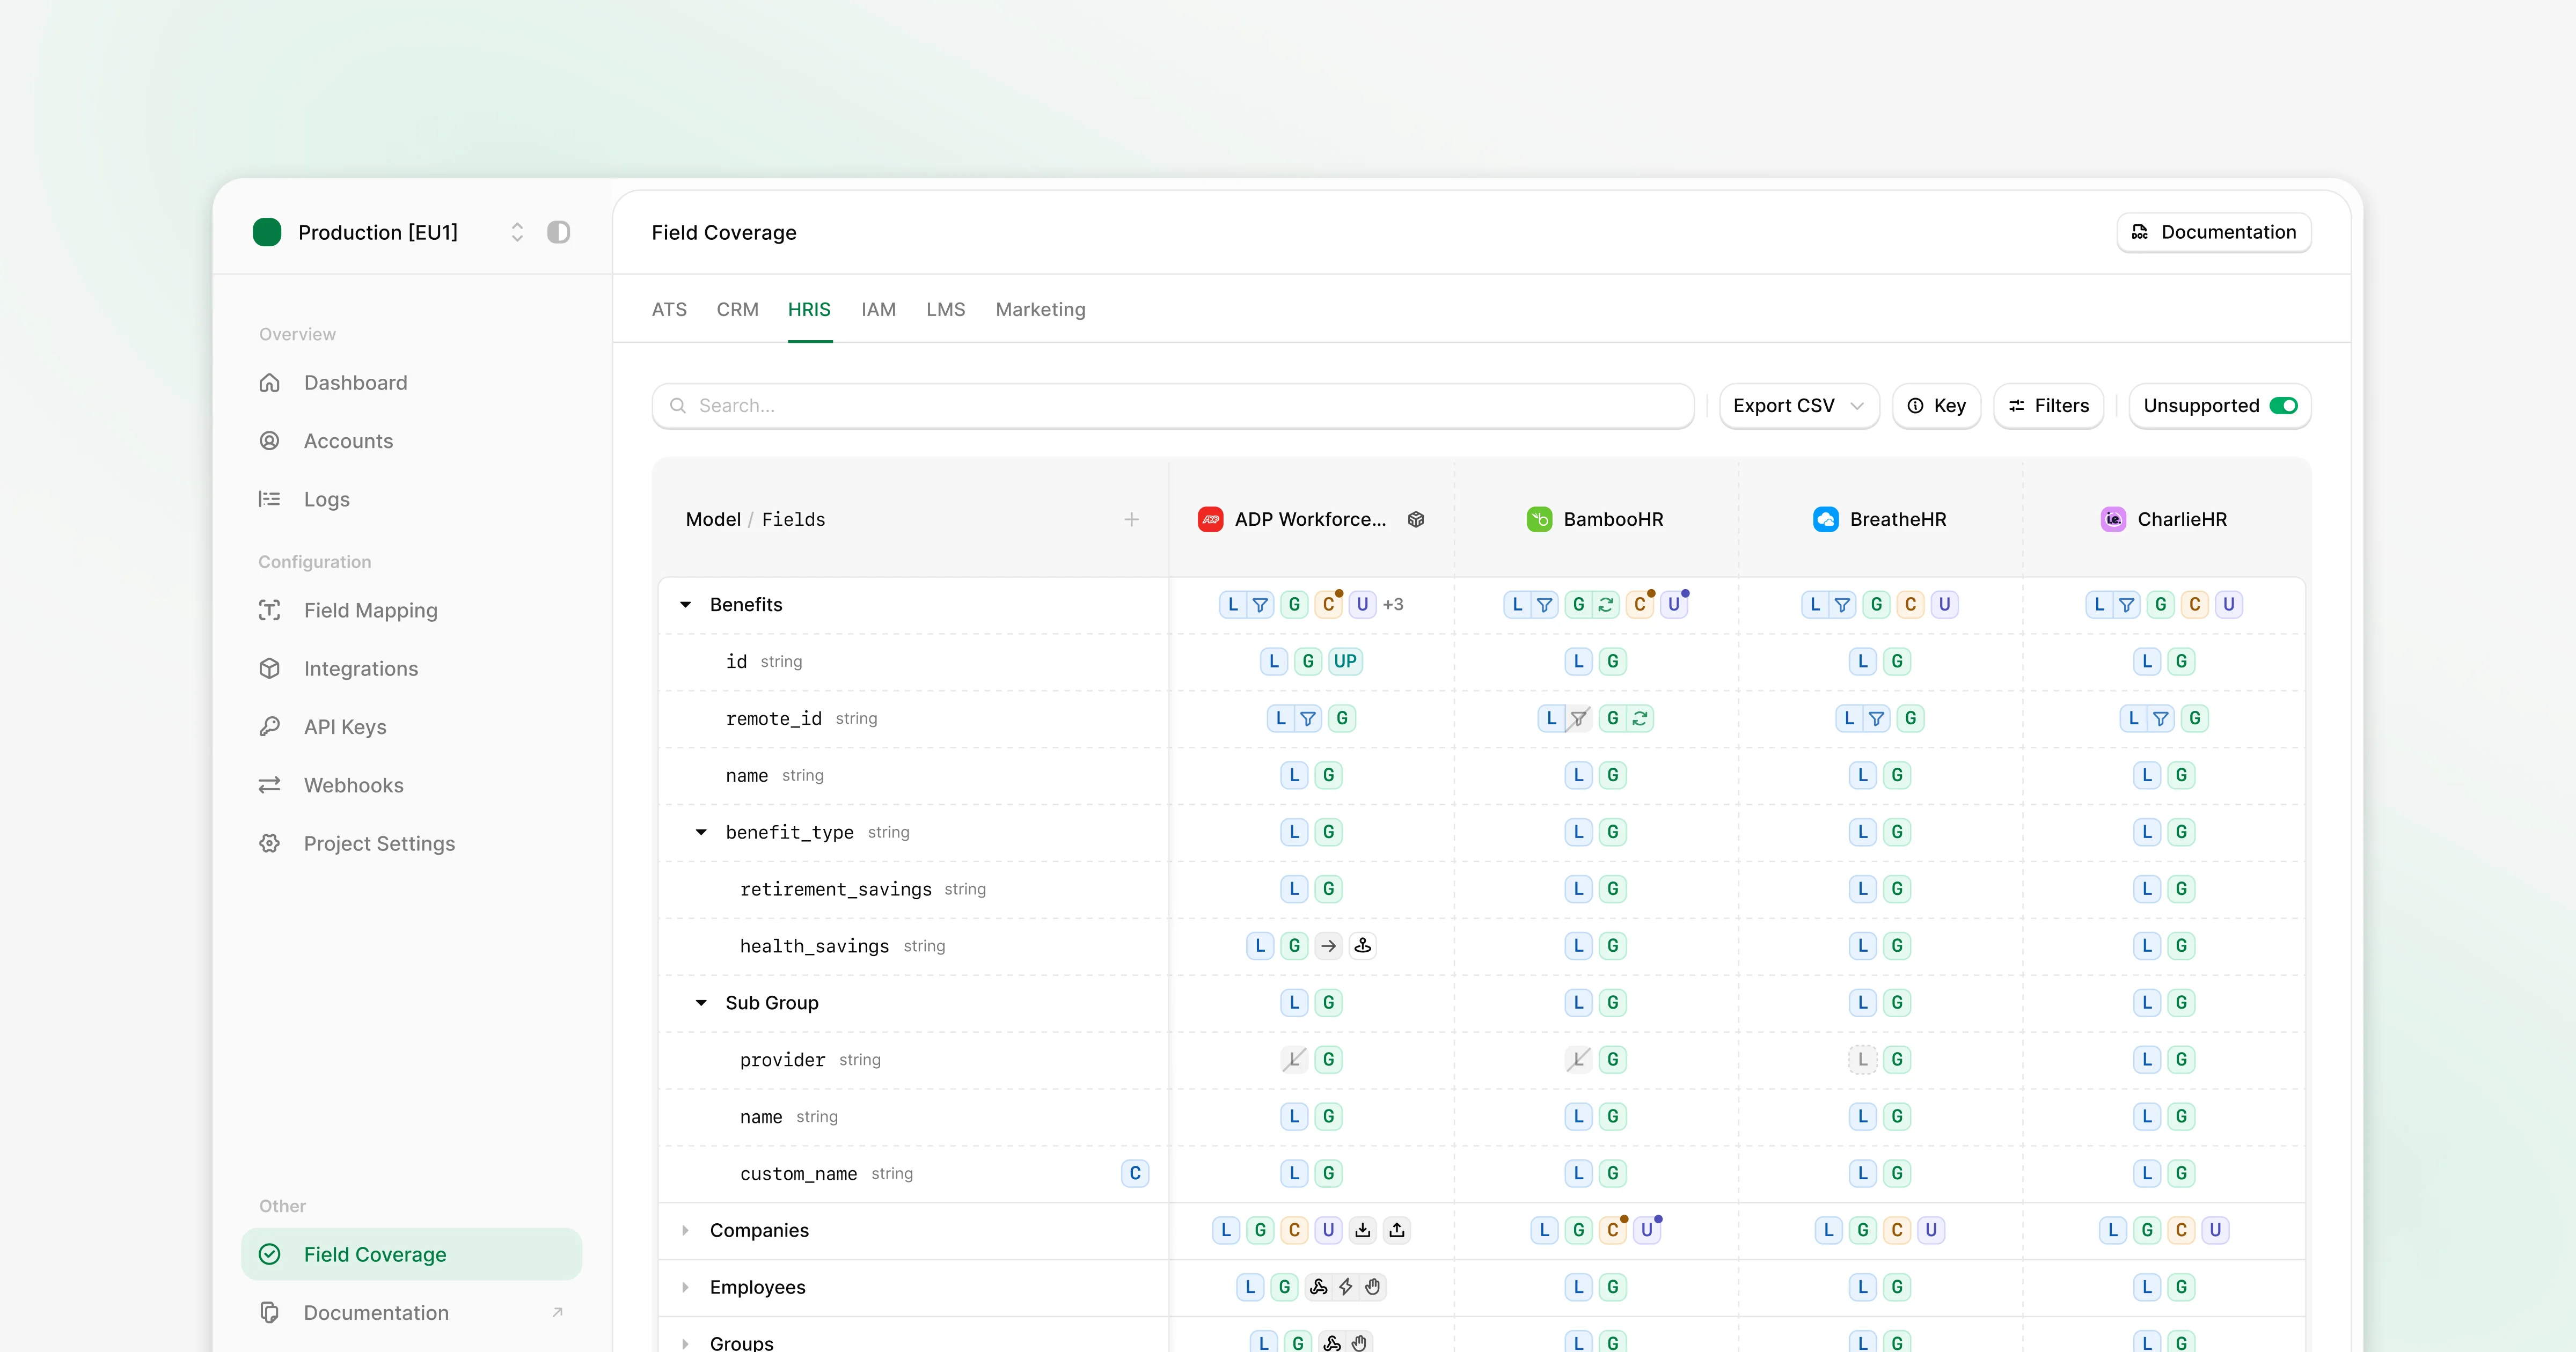This screenshot has width=2576, height=1352.
Task: Switch to the Marketing tab
Action: [x=1040, y=309]
